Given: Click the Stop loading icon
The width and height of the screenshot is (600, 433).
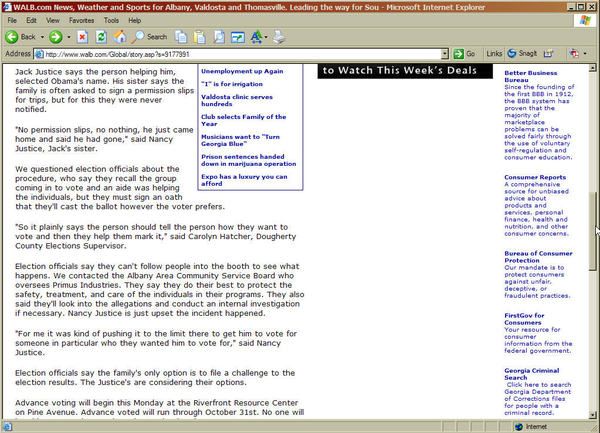Looking at the screenshot, I should click(x=82, y=36).
